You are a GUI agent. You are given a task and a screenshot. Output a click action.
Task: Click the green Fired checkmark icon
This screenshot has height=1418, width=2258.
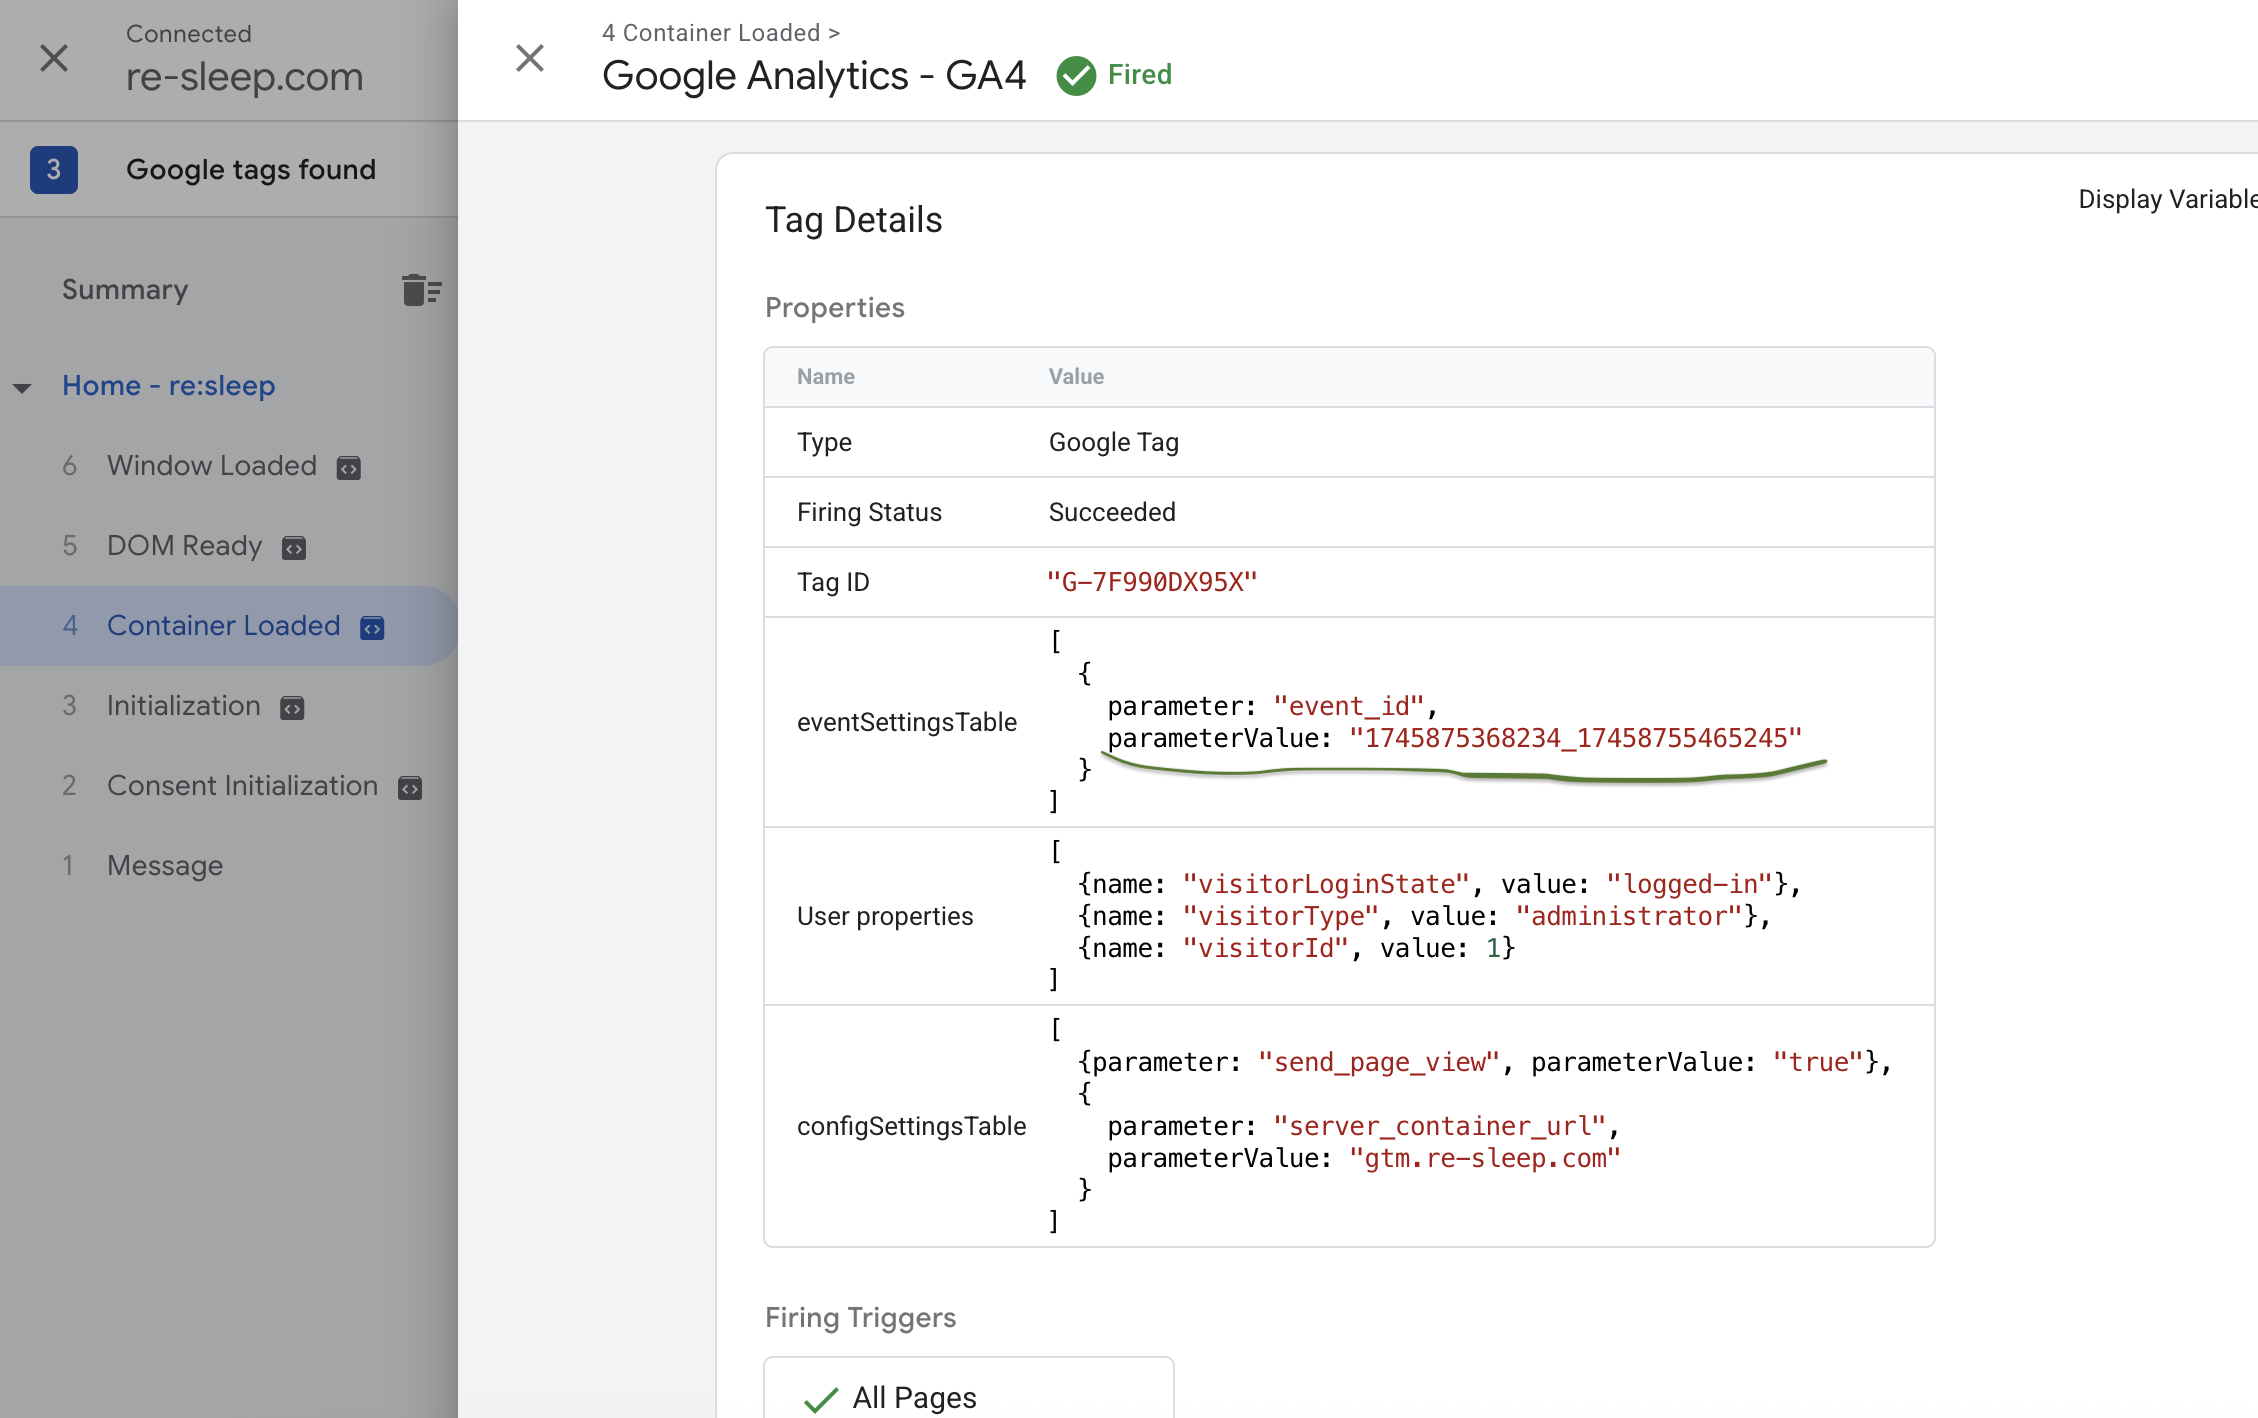click(1076, 76)
